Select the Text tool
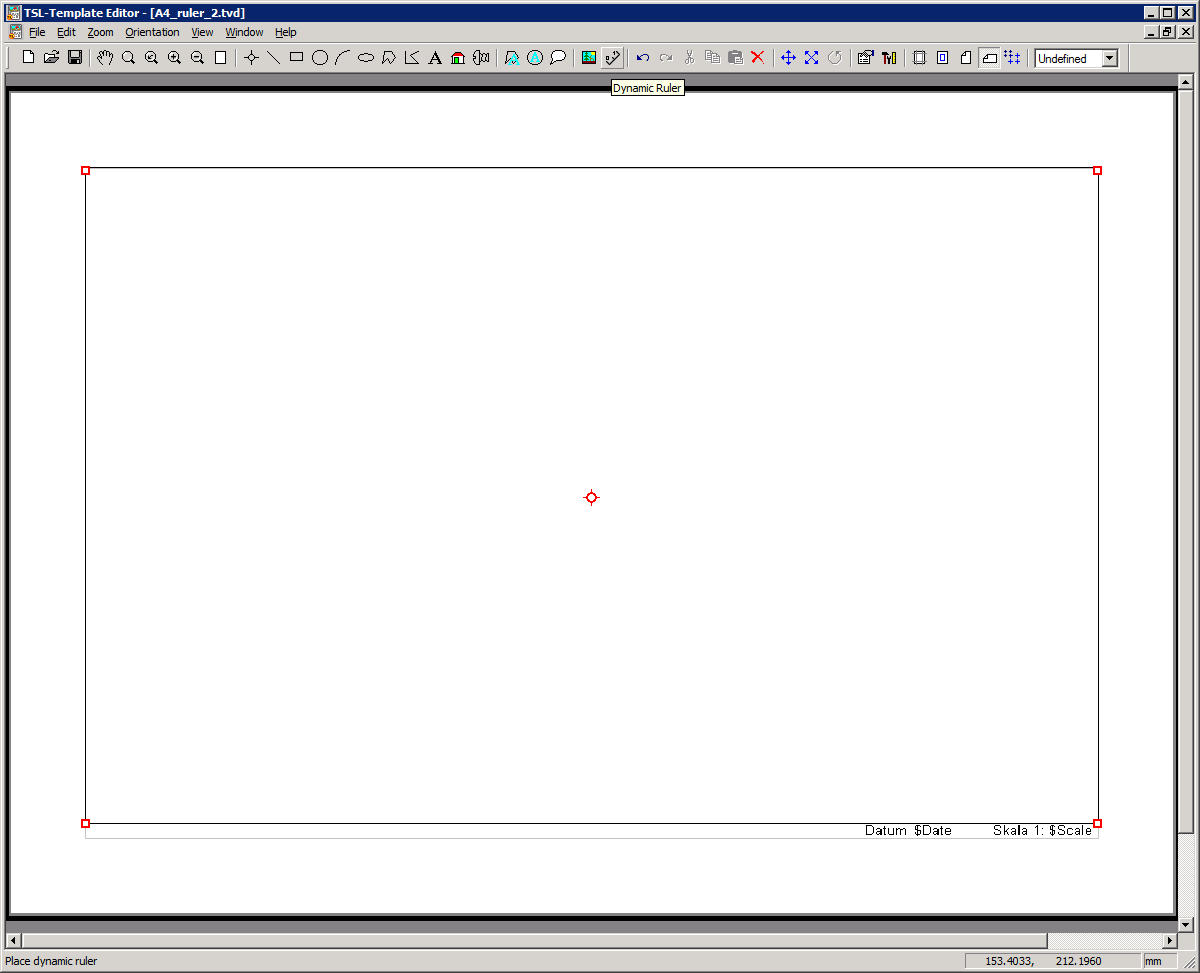This screenshot has height=973, width=1200. point(435,58)
